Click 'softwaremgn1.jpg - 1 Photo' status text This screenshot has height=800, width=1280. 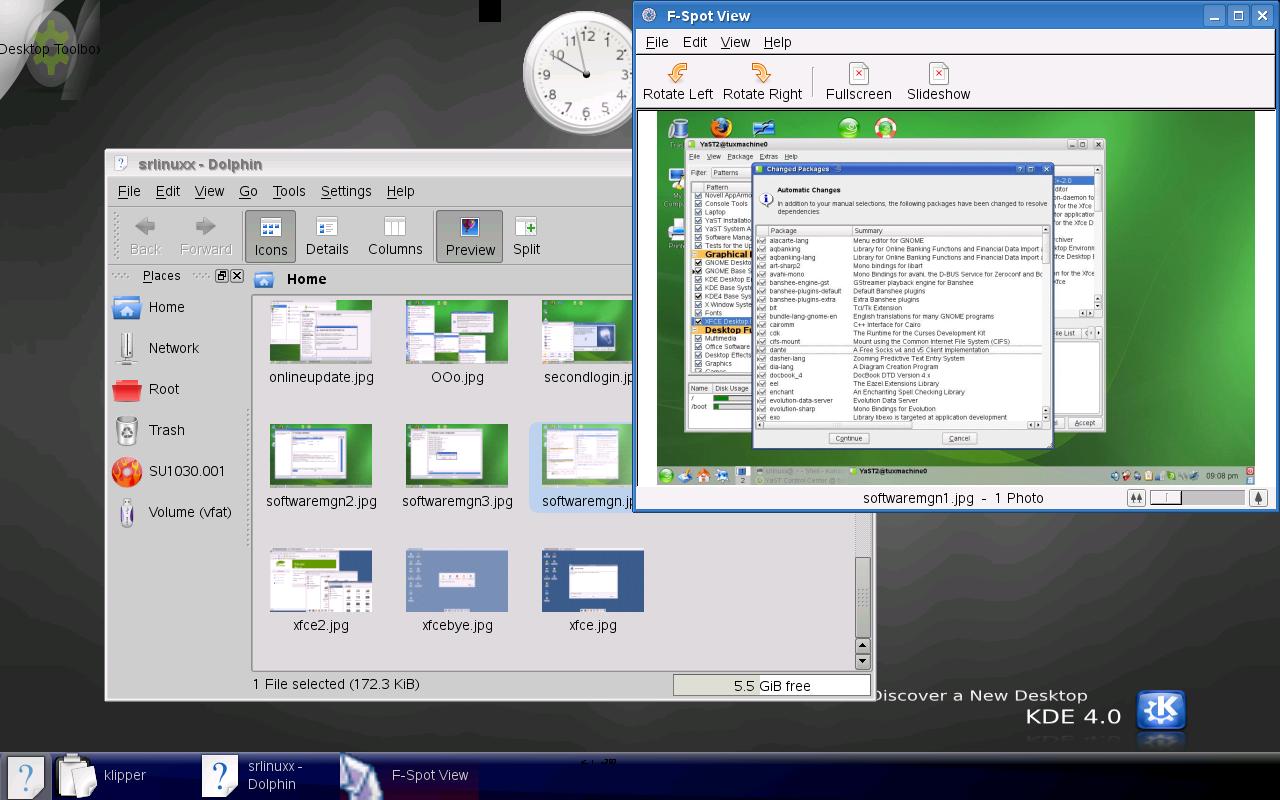coord(953,498)
